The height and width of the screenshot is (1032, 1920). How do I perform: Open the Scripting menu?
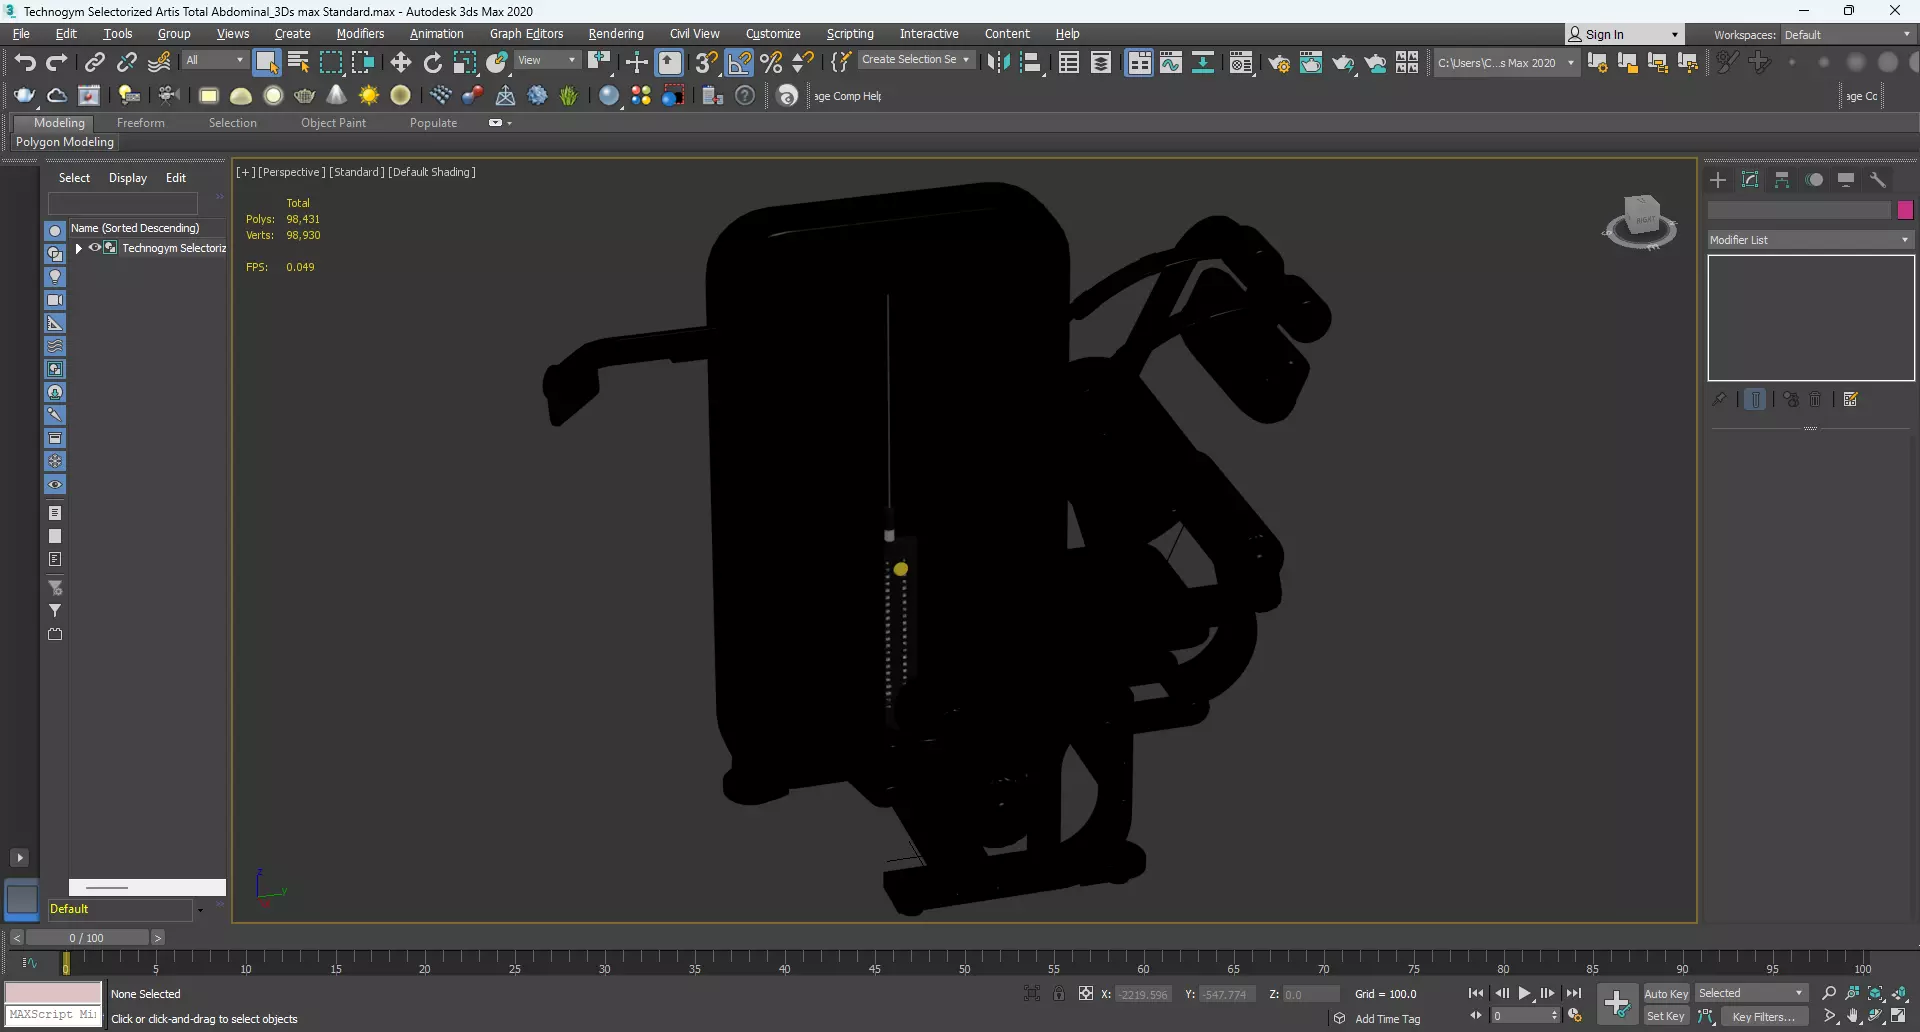[850, 34]
